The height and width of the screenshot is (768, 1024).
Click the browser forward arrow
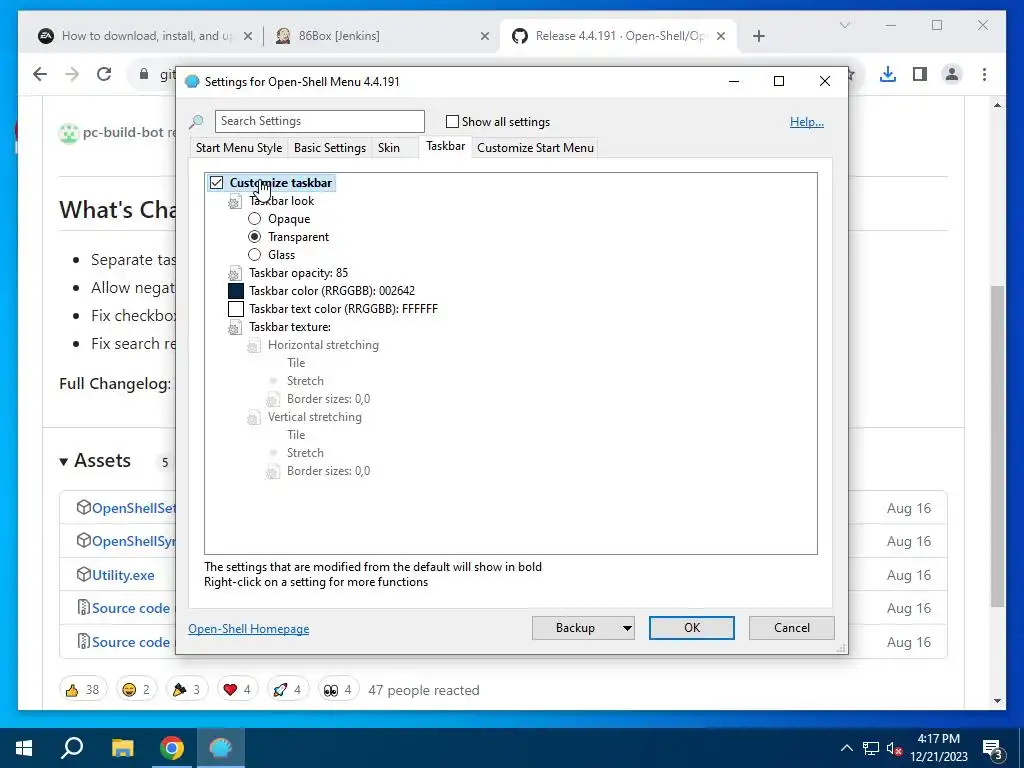tap(72, 74)
